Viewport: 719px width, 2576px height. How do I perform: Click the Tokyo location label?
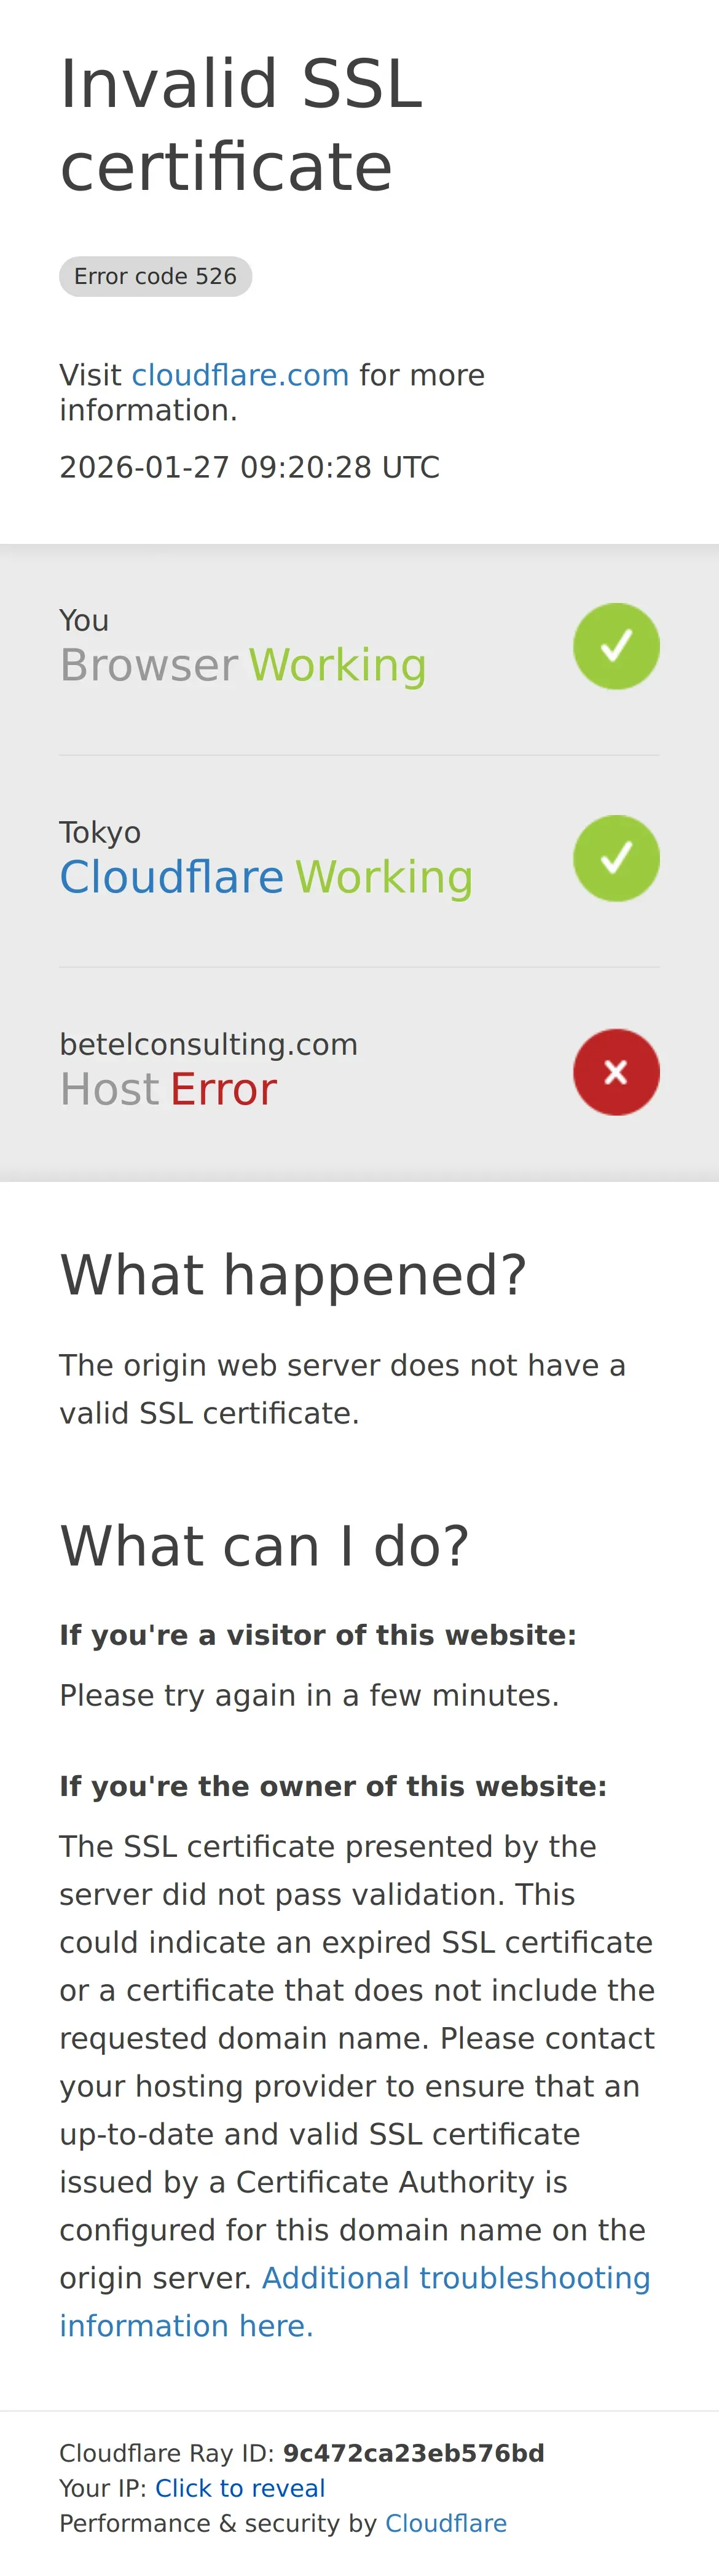tap(100, 832)
